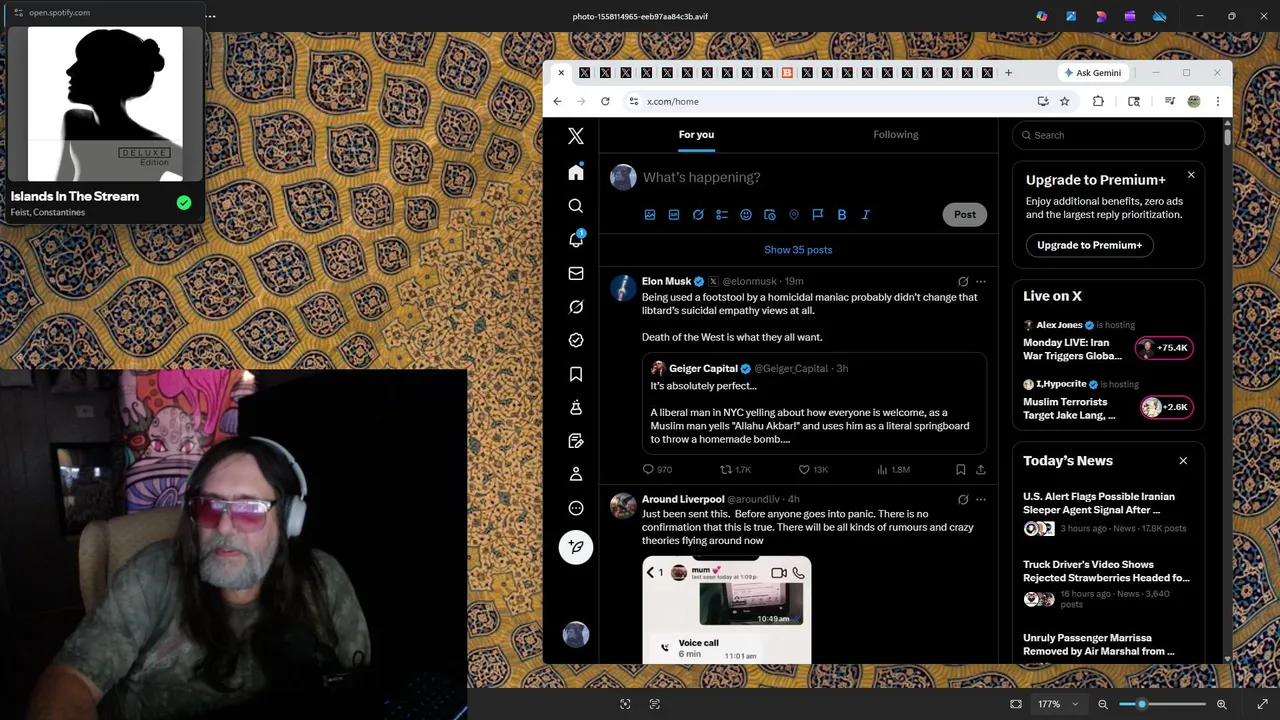
Task: Open Copilot icon in Photos title bar
Action: click(x=1042, y=16)
